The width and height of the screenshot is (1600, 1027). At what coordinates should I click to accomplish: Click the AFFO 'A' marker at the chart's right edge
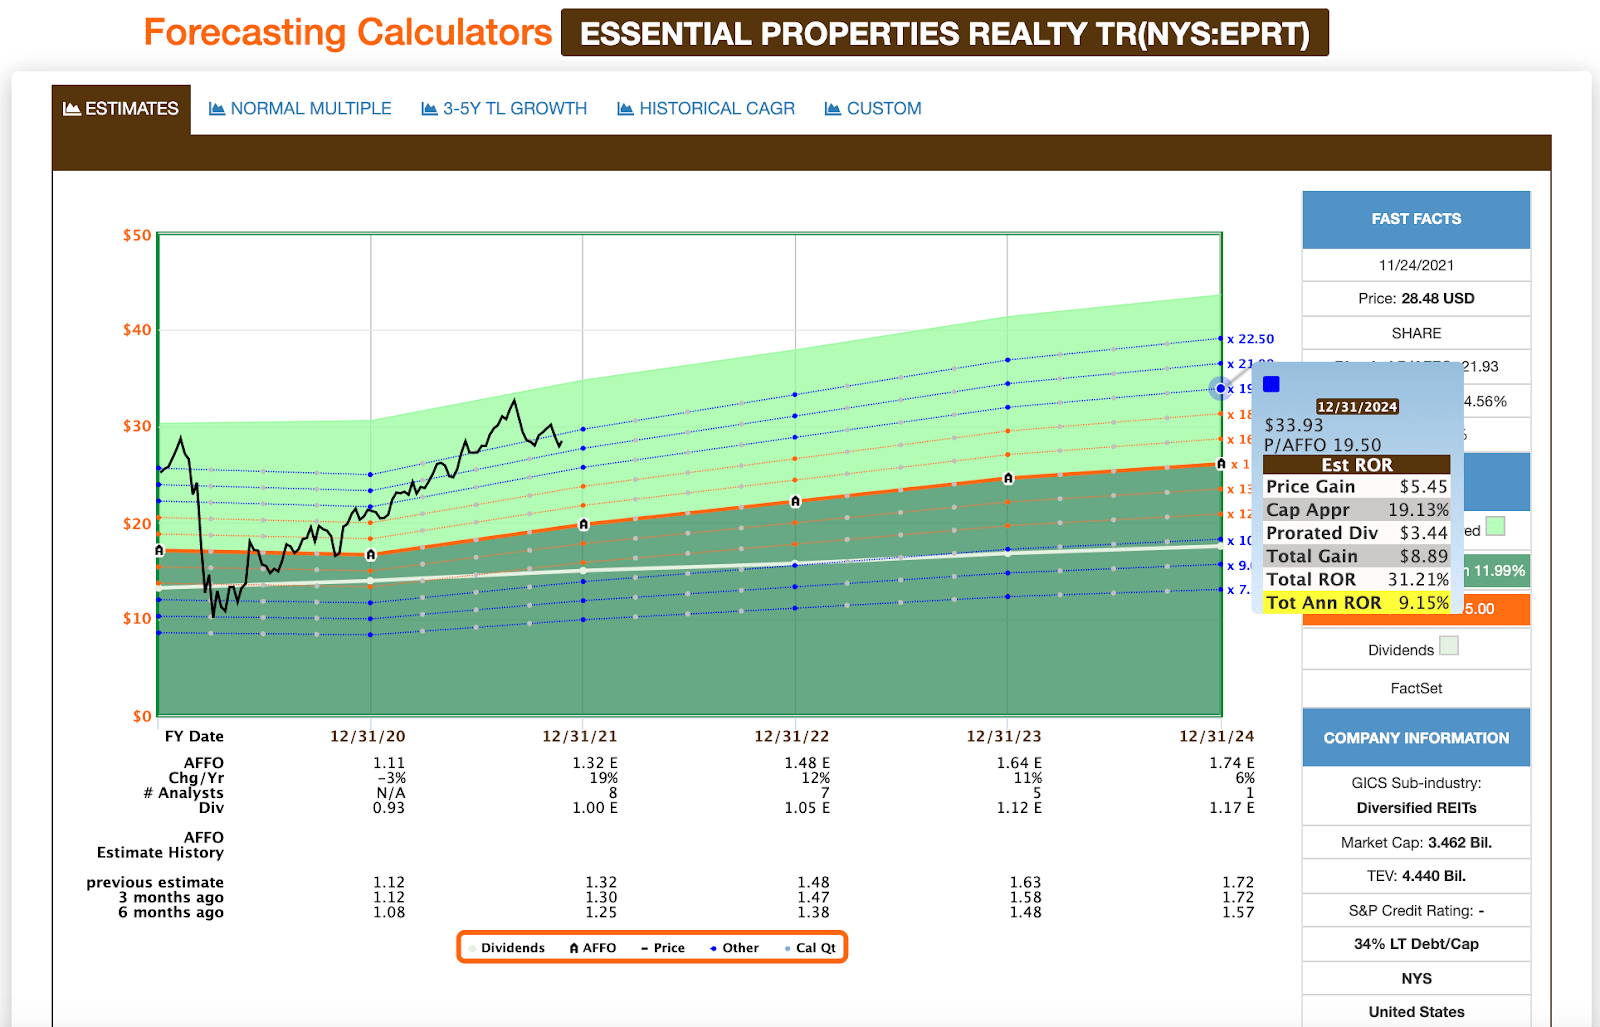point(1221,464)
